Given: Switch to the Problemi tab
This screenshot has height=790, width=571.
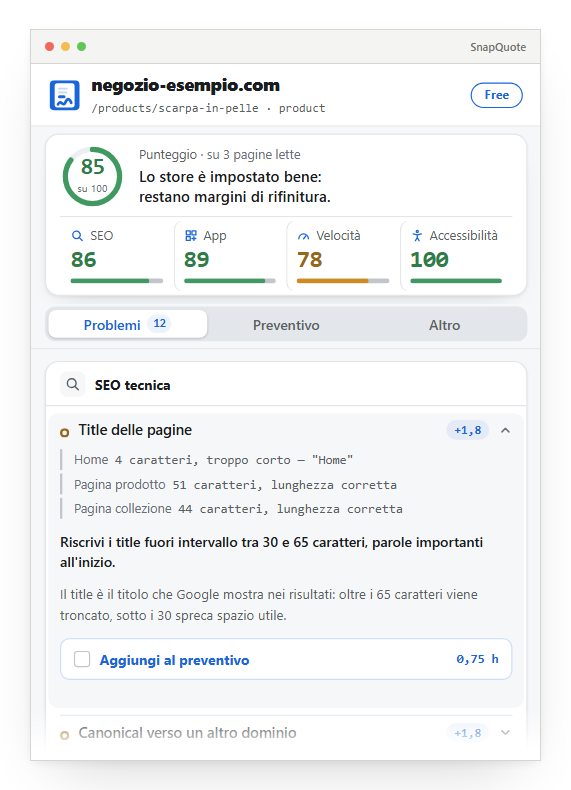Looking at the screenshot, I should [128, 324].
